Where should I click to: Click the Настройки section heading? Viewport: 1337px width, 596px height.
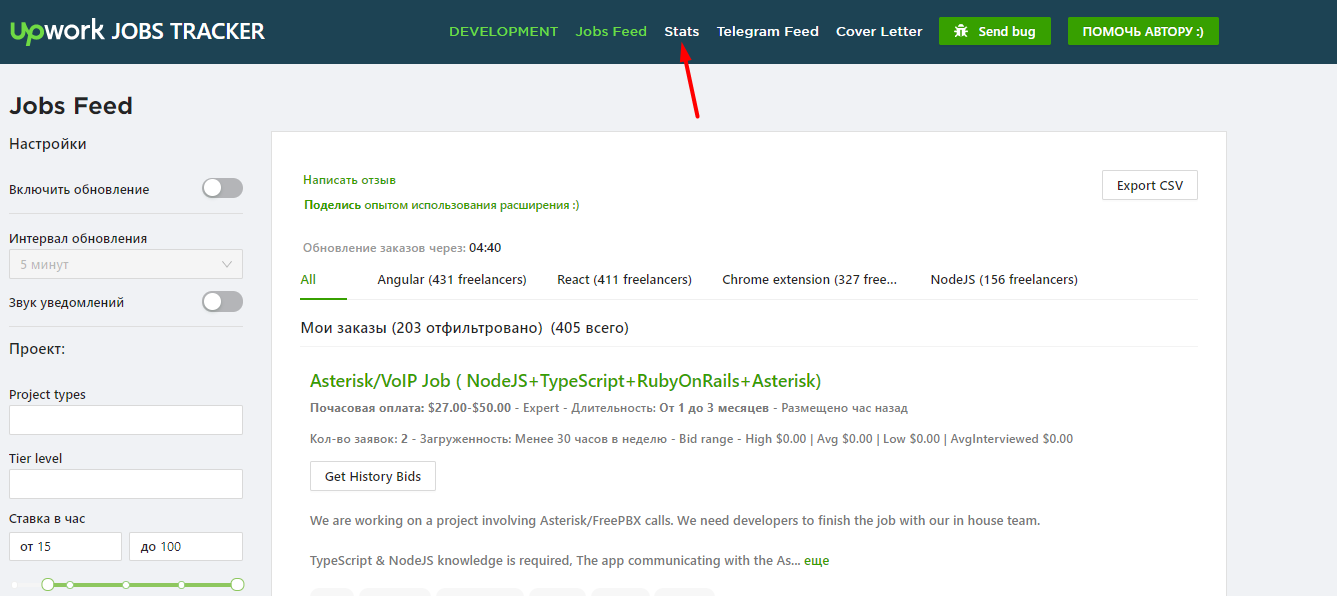pyautogui.click(x=48, y=144)
